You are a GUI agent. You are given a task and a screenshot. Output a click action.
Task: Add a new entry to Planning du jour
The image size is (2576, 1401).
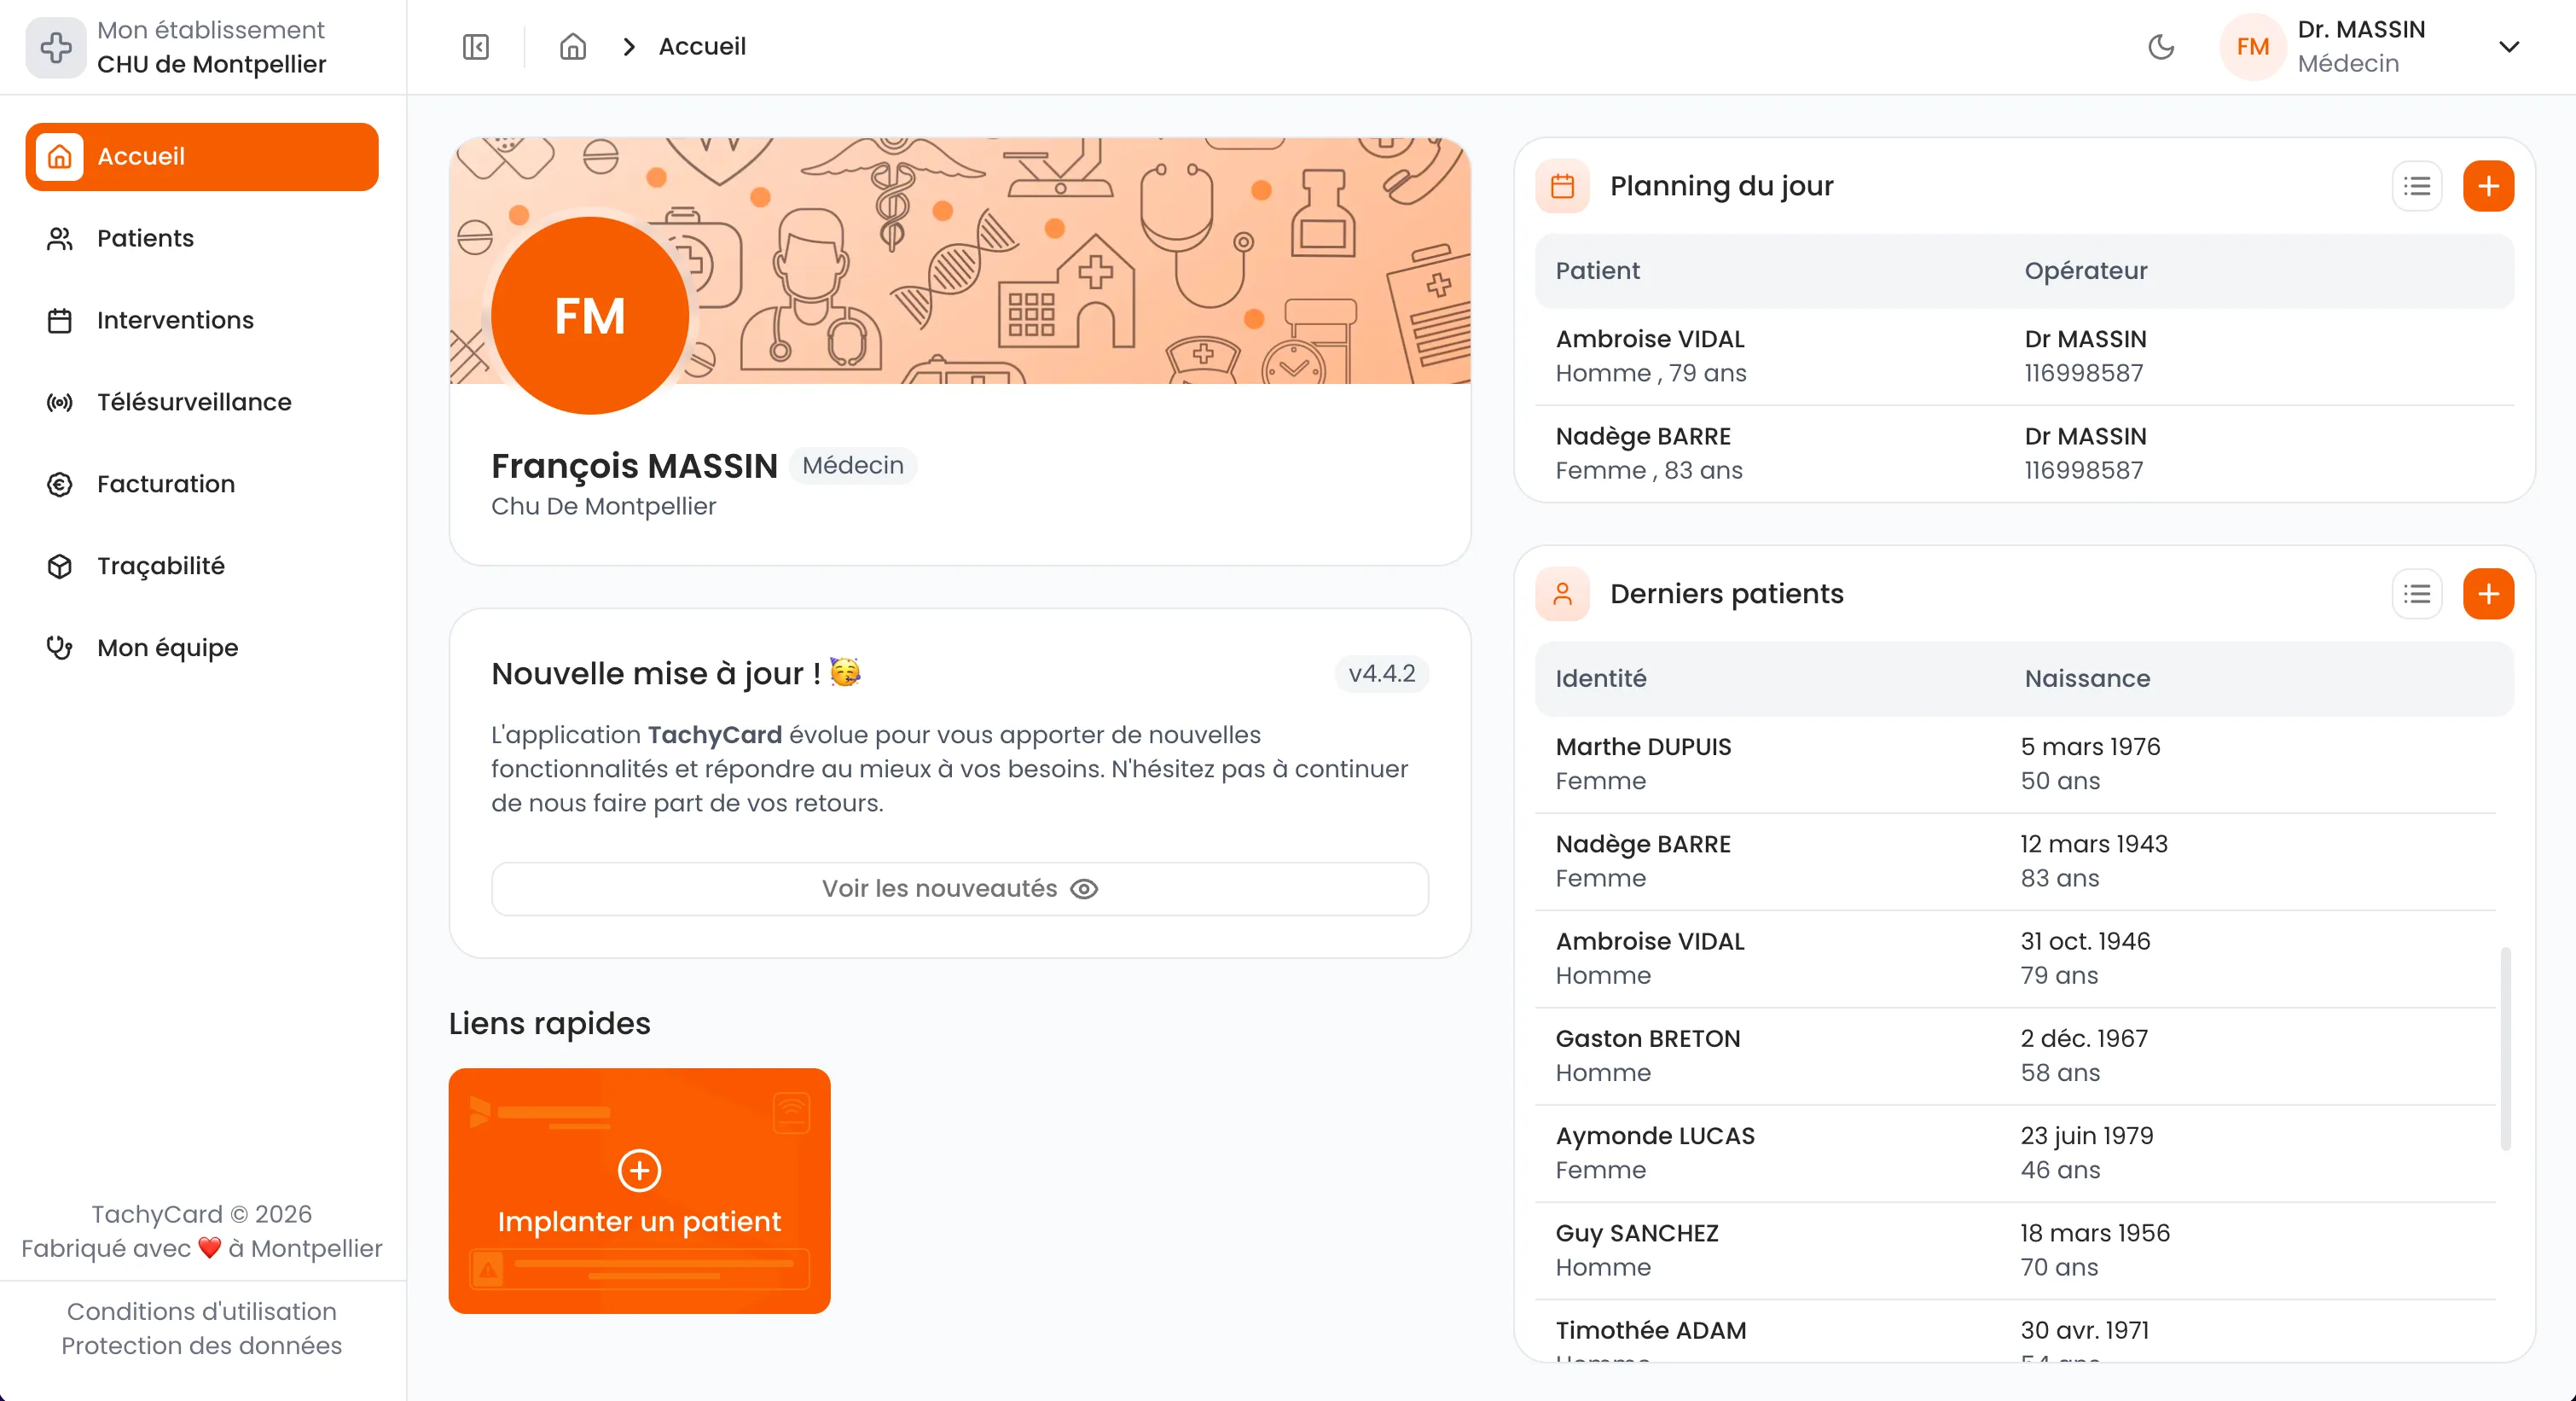tap(2488, 186)
